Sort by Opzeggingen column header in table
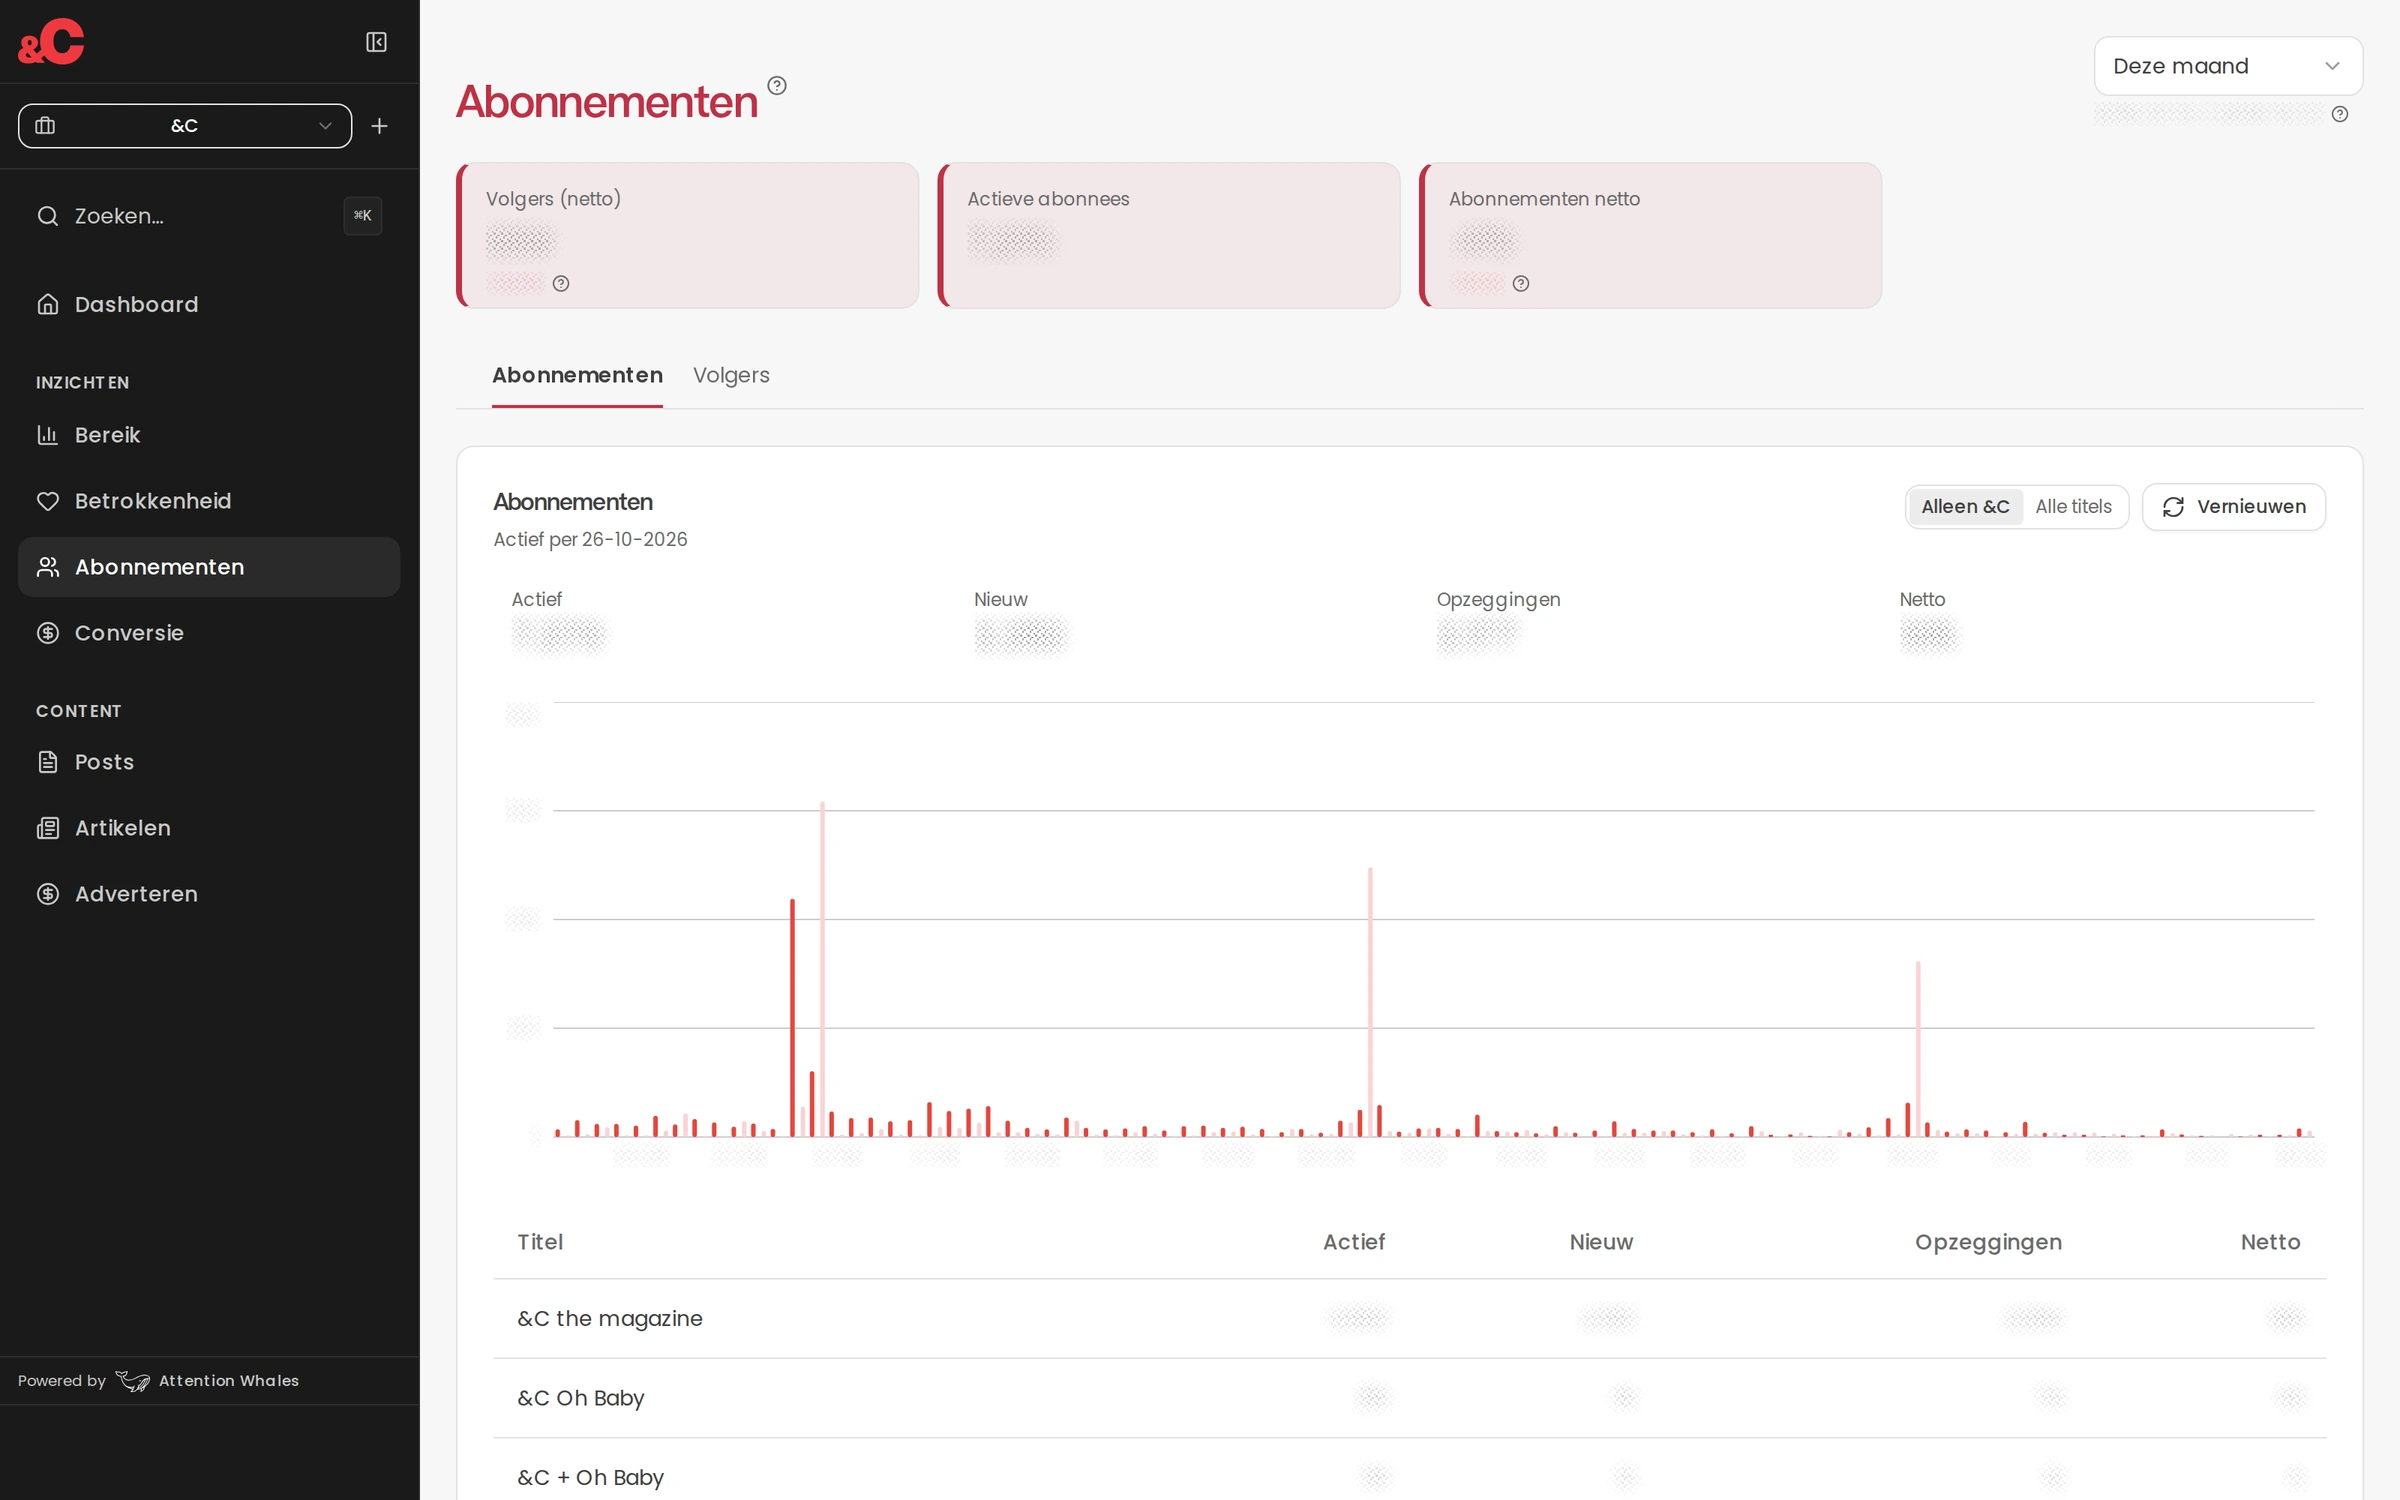The image size is (2400, 1500). [1988, 1242]
